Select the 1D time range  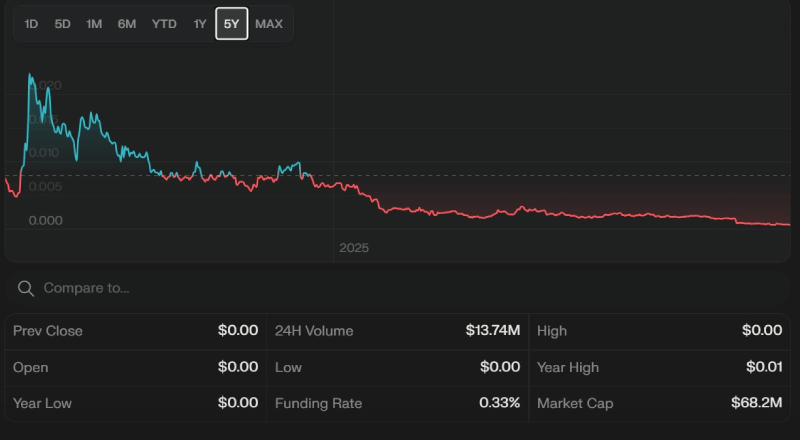coord(31,24)
